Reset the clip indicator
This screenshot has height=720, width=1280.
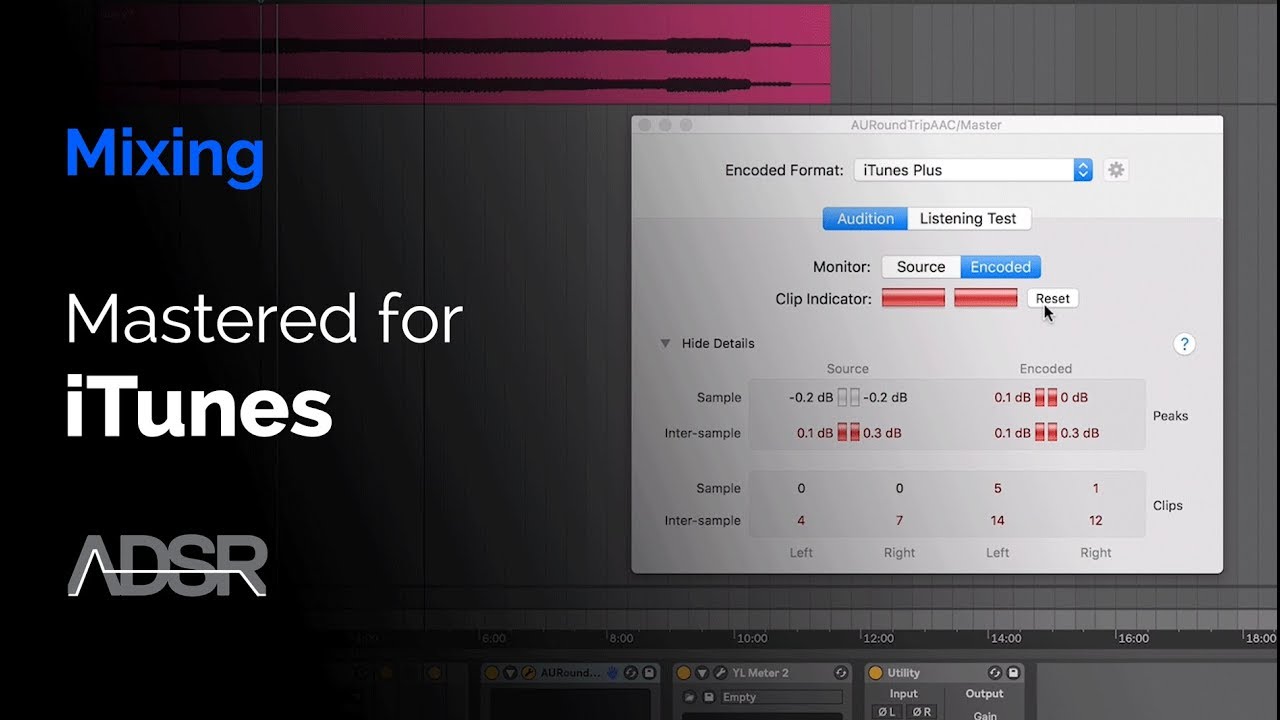pos(1052,298)
